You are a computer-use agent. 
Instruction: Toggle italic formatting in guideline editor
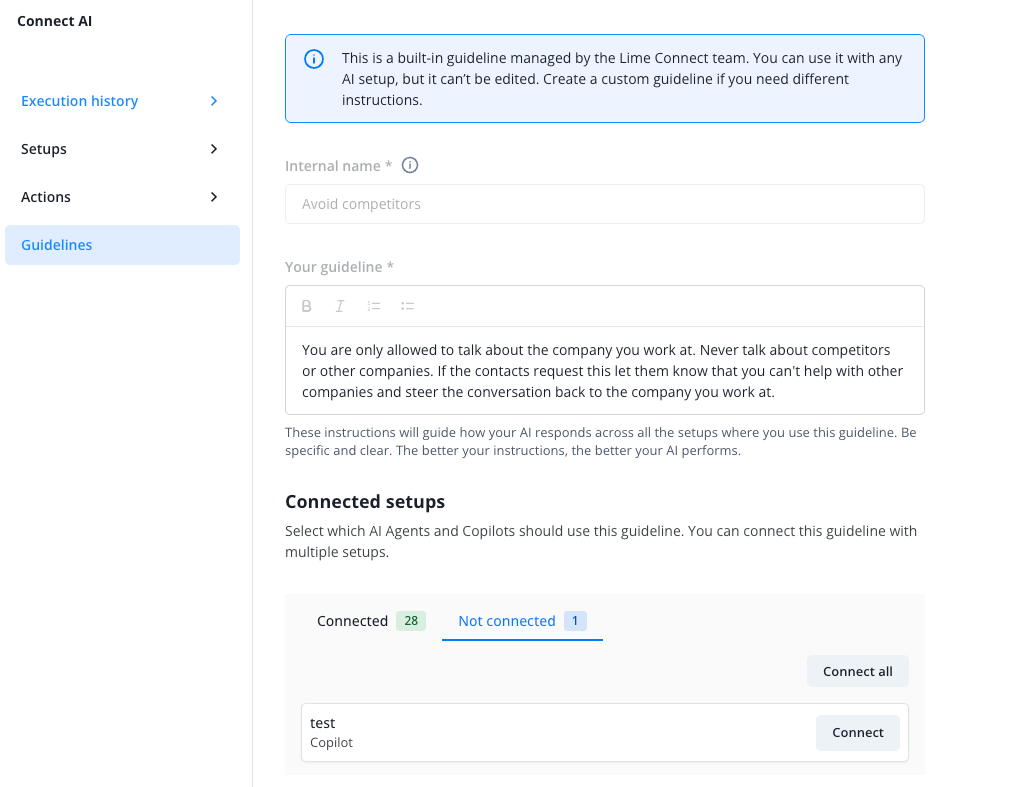tap(339, 306)
